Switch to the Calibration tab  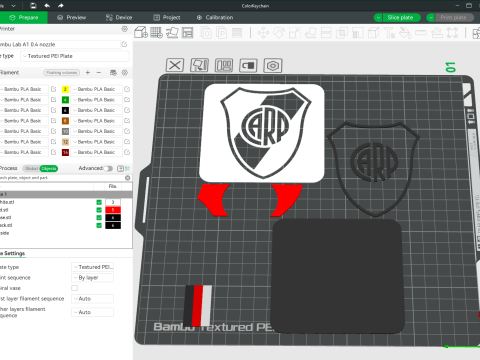point(215,17)
